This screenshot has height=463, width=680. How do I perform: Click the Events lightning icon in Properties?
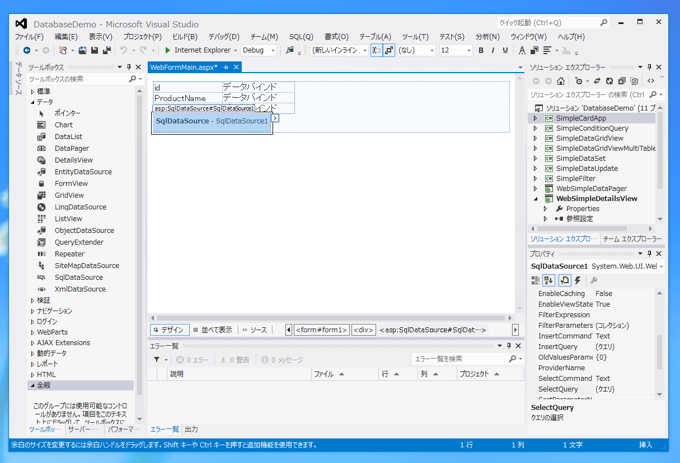point(578,280)
